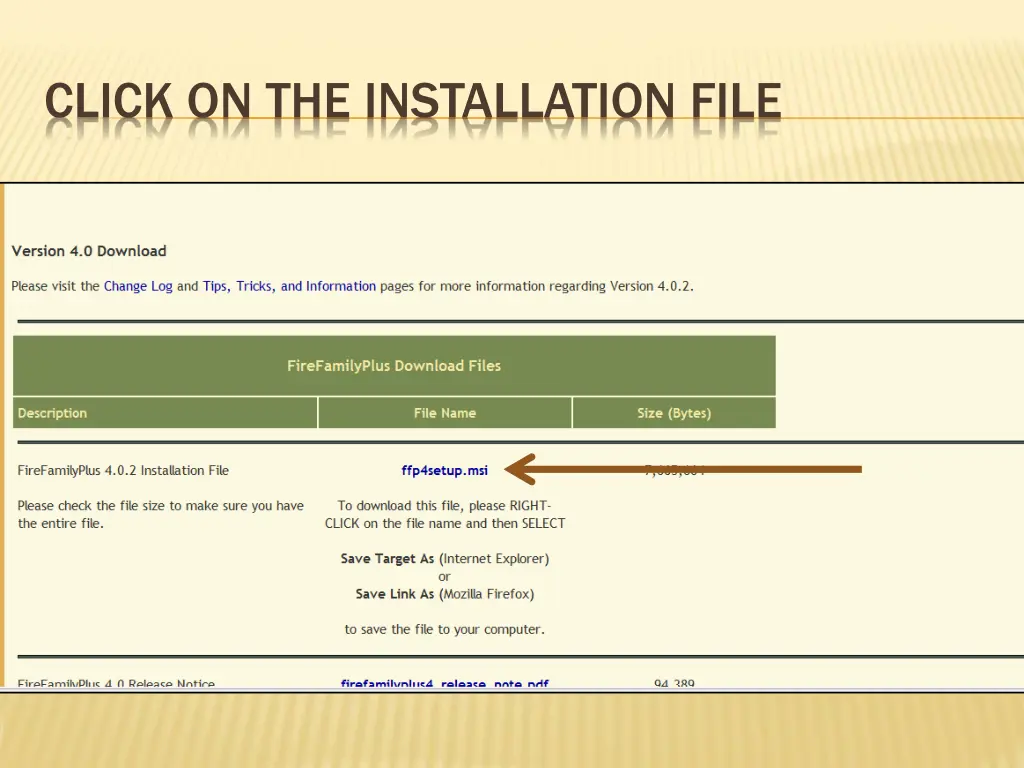This screenshot has height=768, width=1024.
Task: Click the Description column header
Action: (52, 412)
